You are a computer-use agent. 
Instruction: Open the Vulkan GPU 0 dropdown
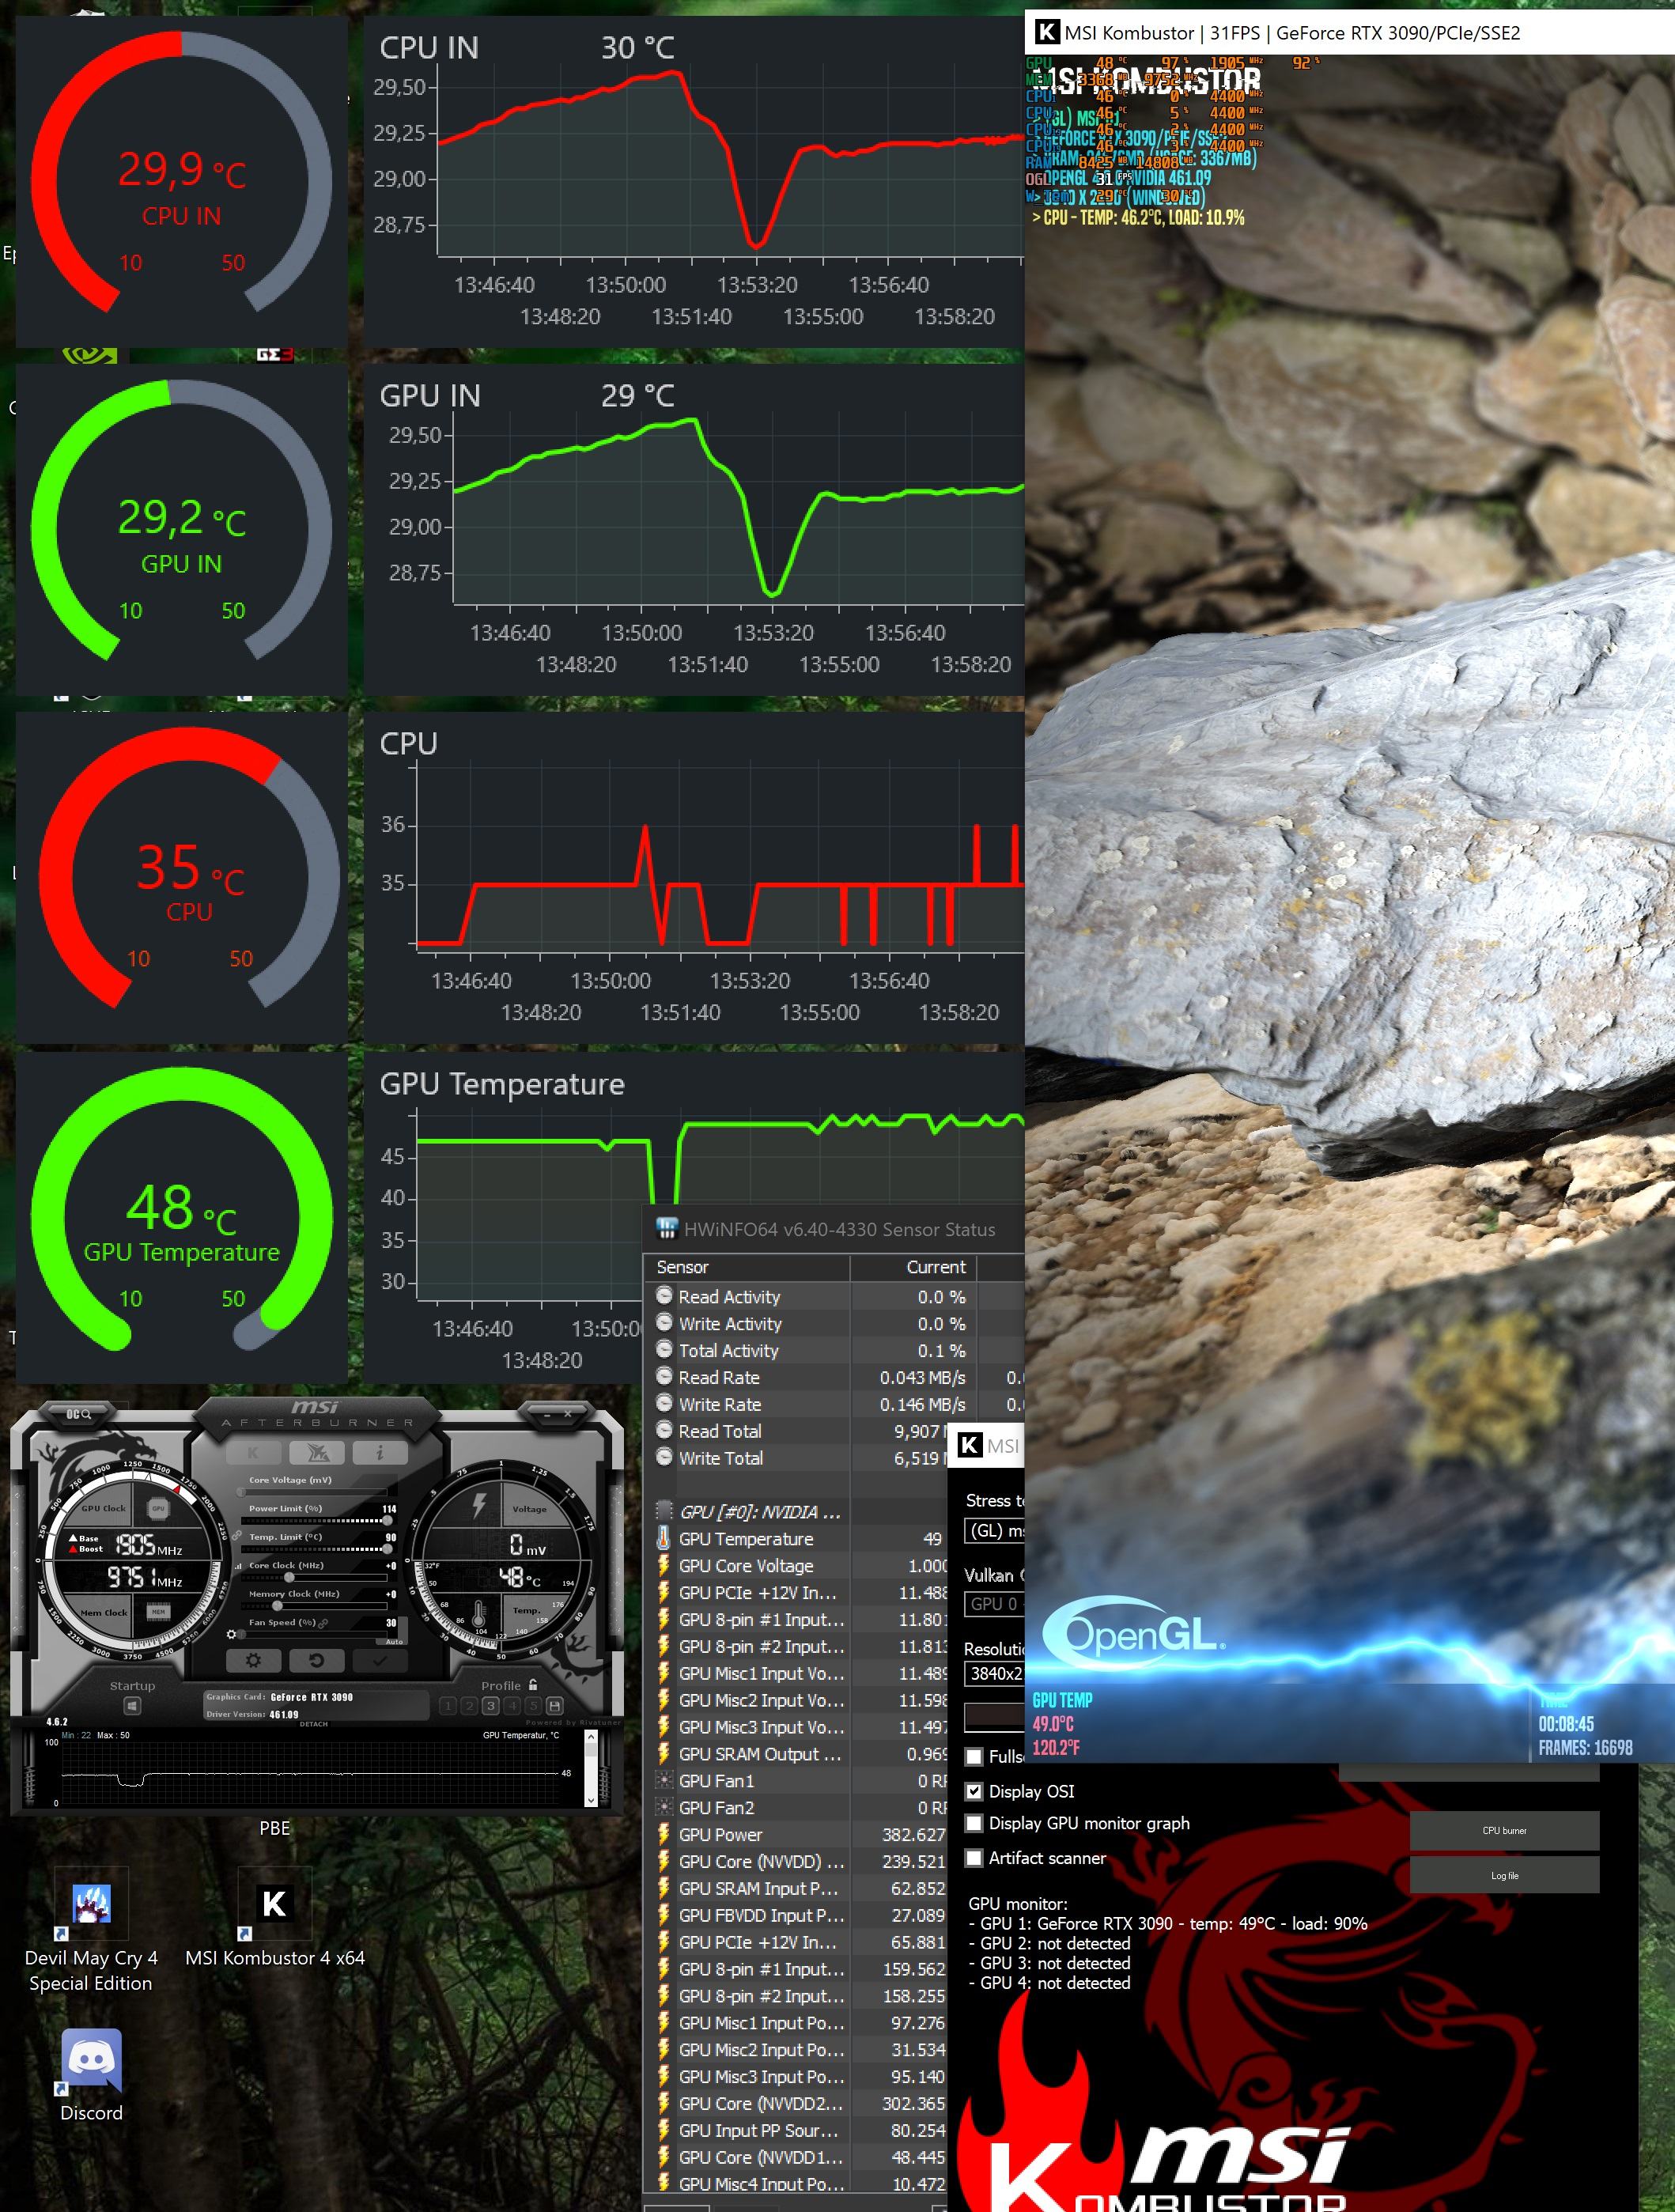(995, 1603)
